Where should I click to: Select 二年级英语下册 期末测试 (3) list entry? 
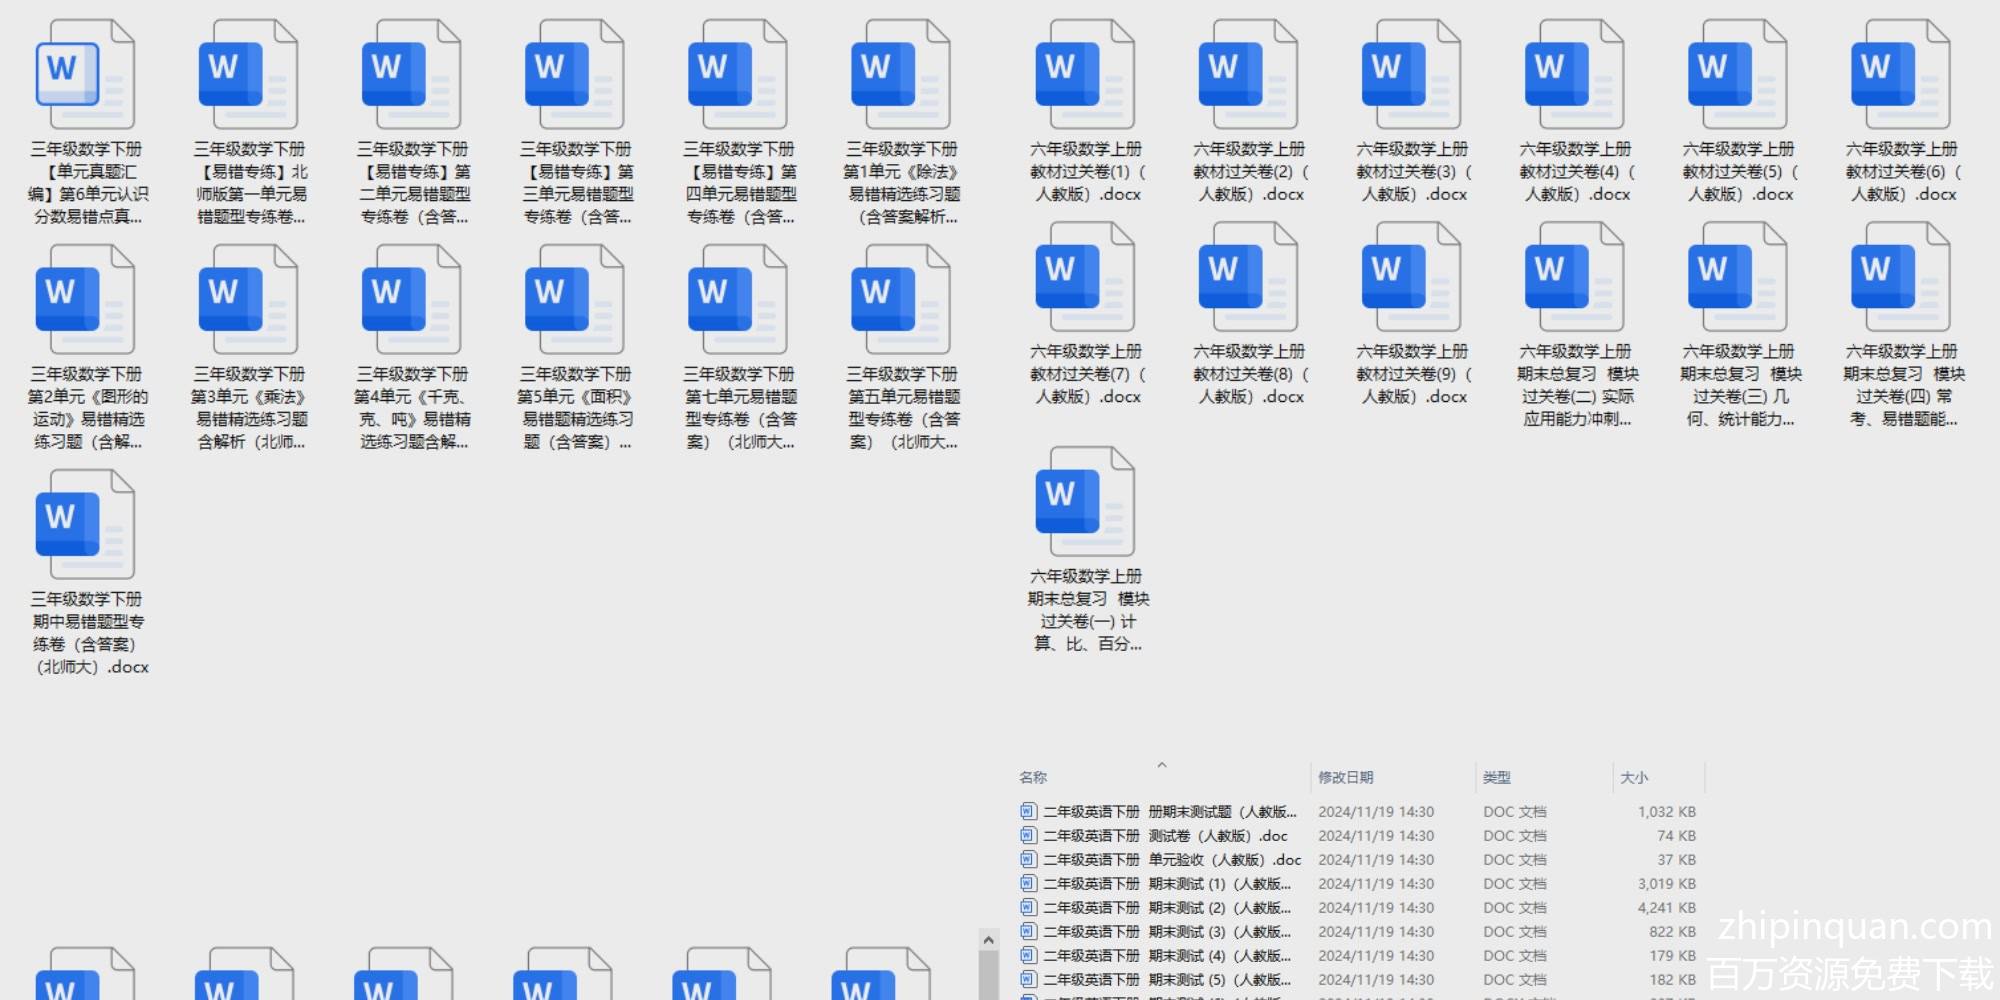(1167, 932)
